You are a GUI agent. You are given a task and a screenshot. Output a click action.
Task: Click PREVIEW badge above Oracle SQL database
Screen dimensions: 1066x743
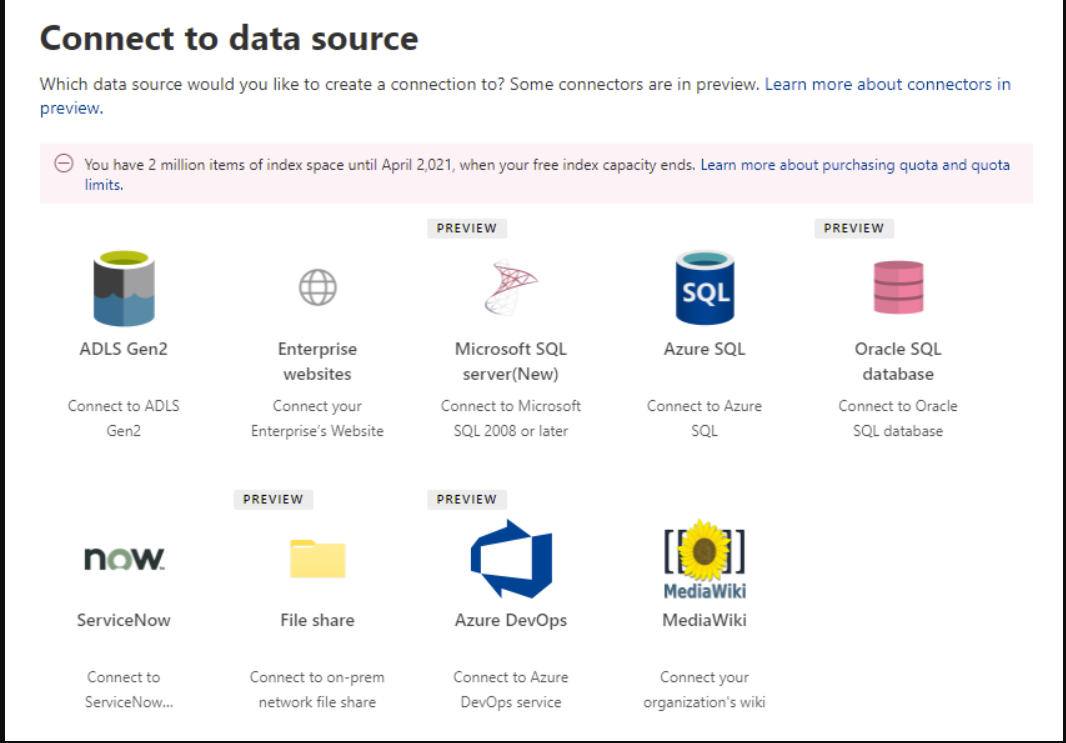coord(854,228)
